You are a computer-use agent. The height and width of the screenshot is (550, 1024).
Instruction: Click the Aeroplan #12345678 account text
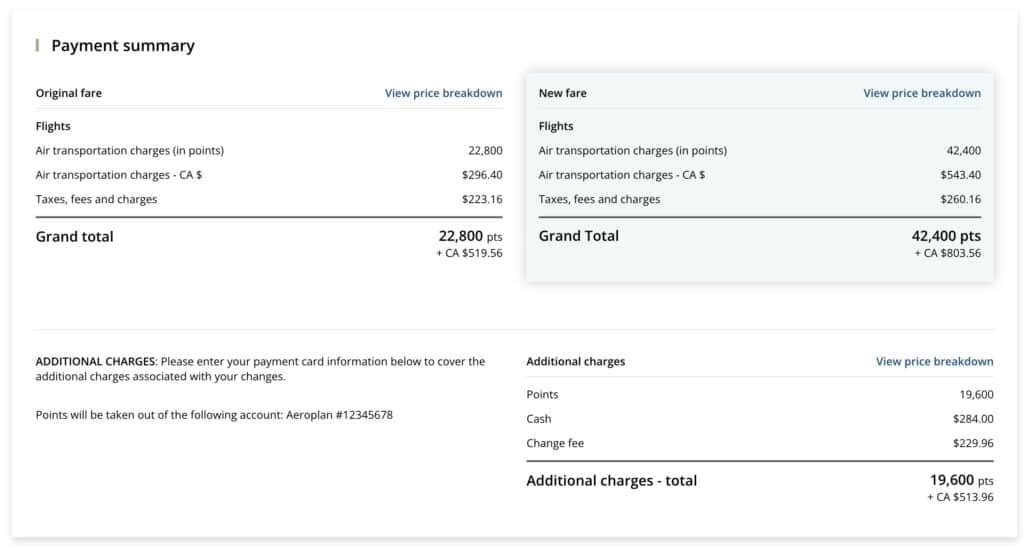340,414
